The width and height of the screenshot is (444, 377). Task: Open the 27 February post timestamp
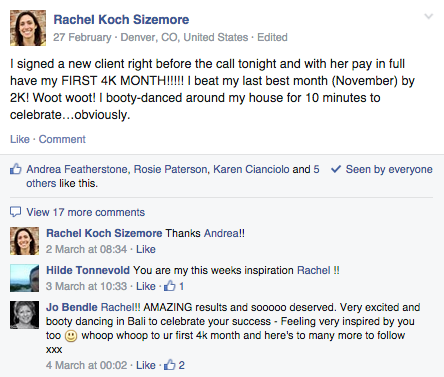82,37
